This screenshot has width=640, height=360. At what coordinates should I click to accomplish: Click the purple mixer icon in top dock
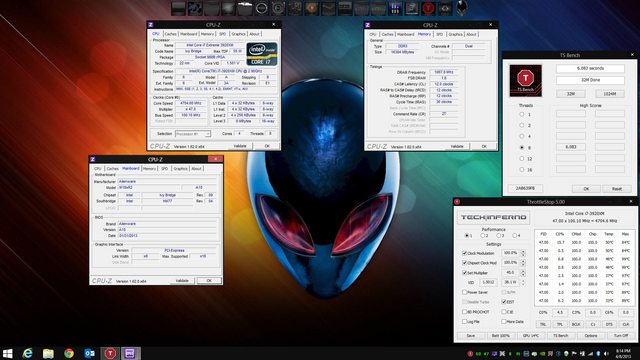coord(395,9)
